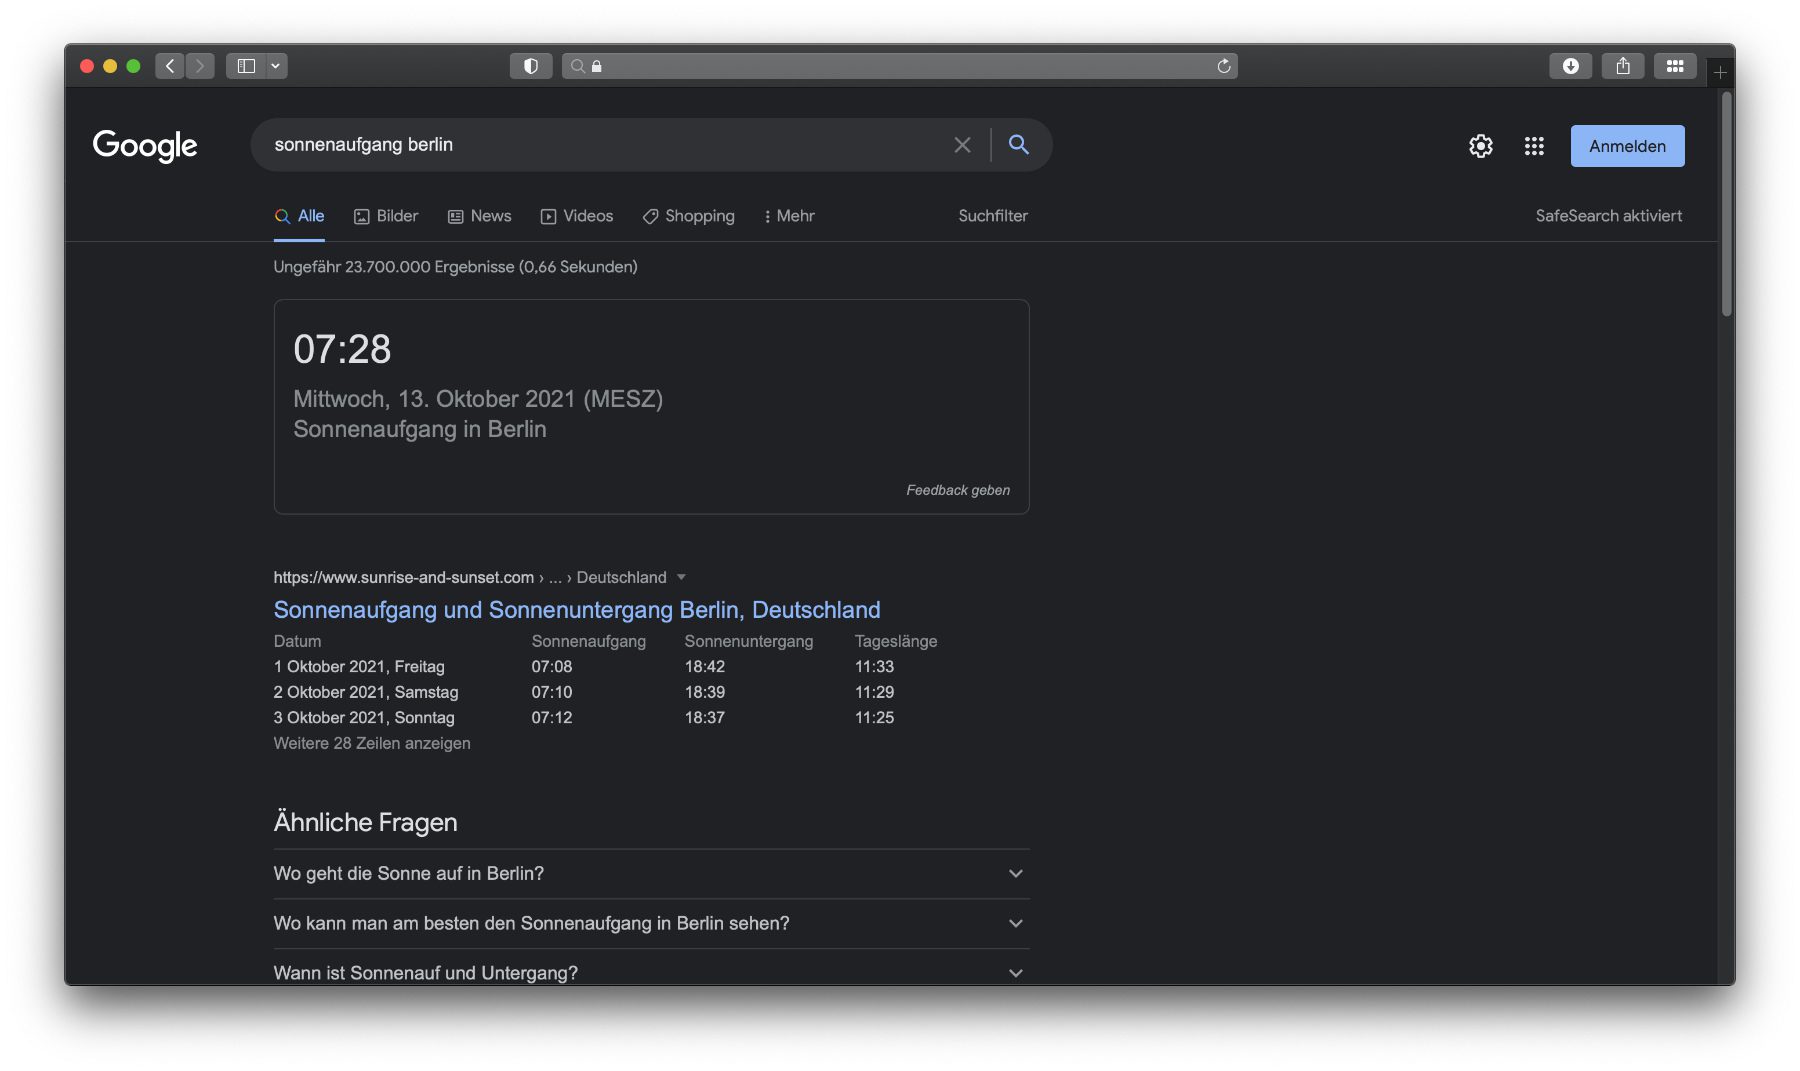The image size is (1800, 1071).
Task: Open the sidebar options dropdown arrow
Action: pyautogui.click(x=275, y=66)
